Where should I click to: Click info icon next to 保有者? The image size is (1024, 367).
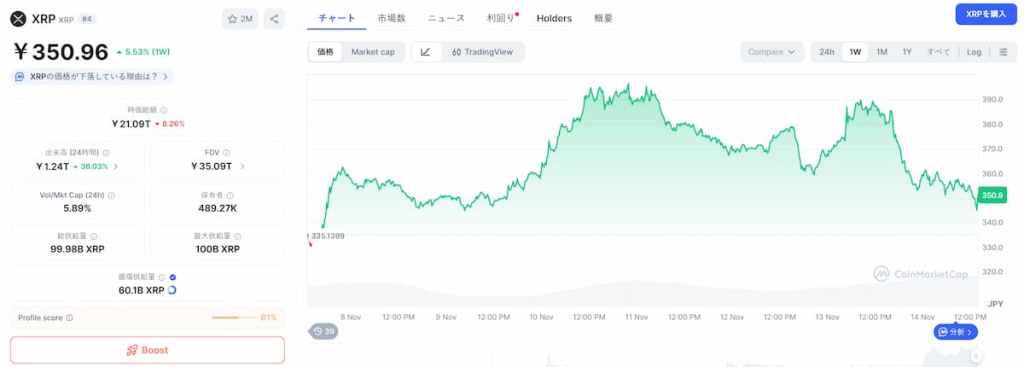pos(230,195)
